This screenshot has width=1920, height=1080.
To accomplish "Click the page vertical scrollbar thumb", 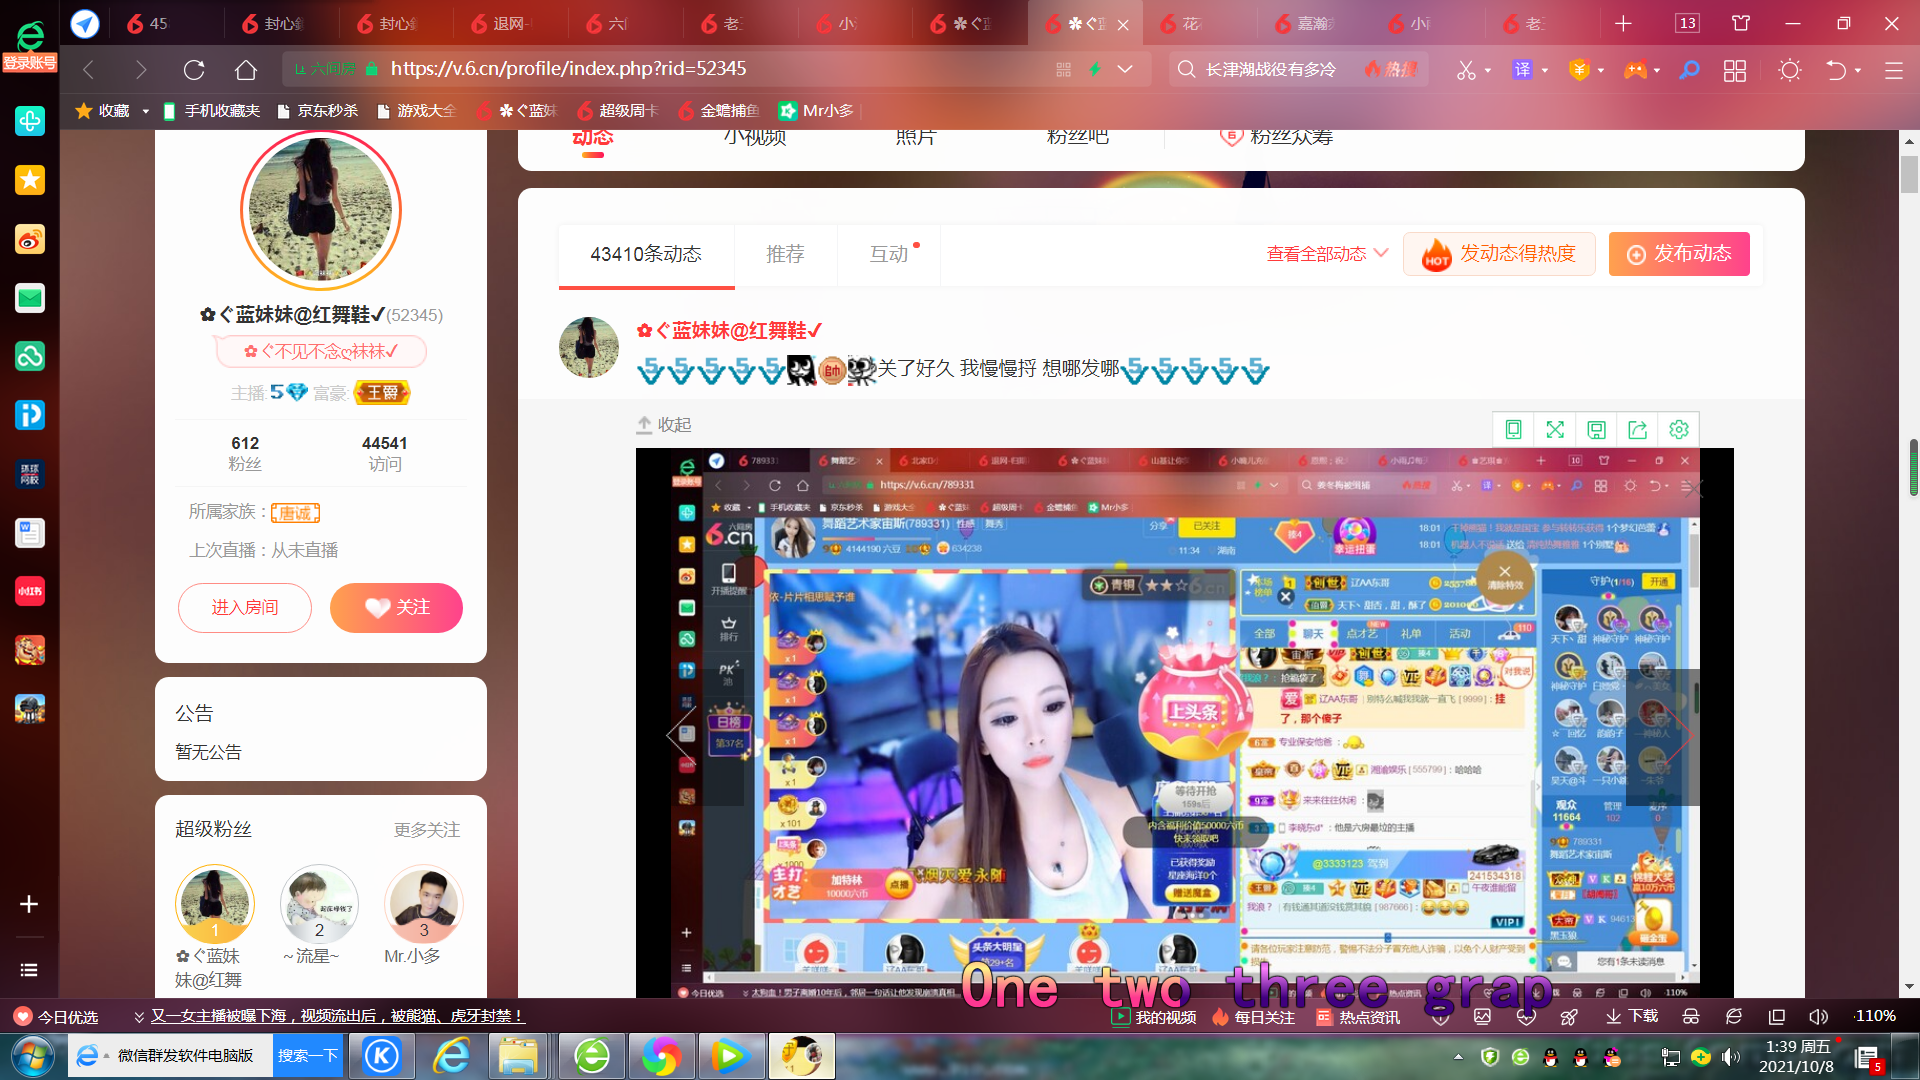I will (1910, 175).
